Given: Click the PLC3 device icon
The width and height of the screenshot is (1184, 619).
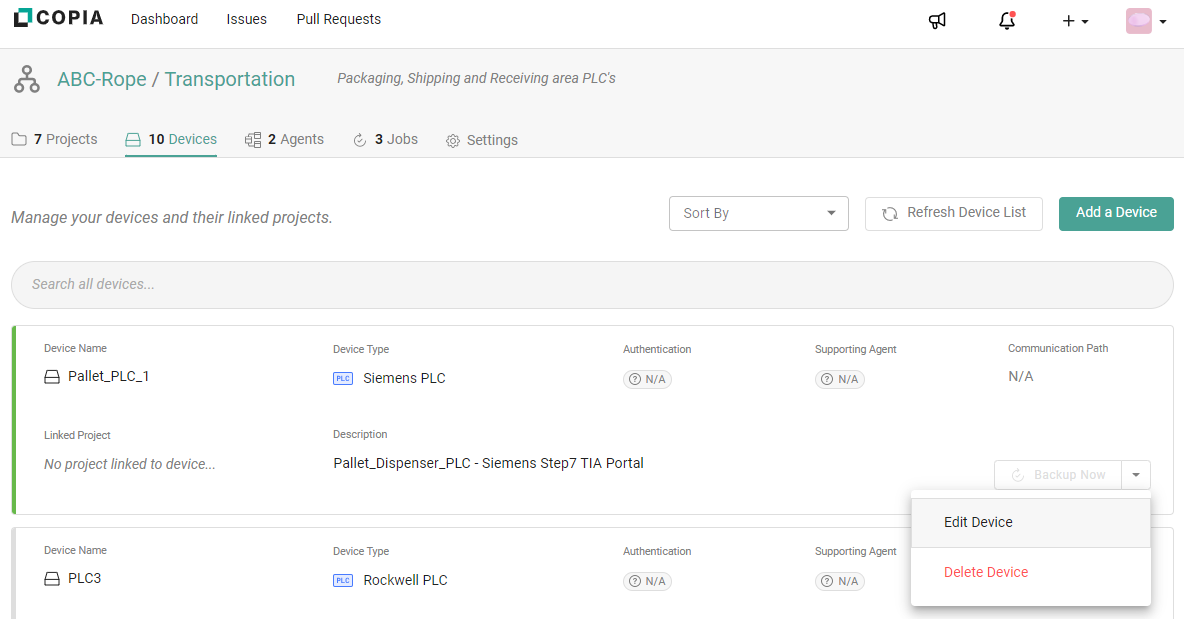Looking at the screenshot, I should click(x=52, y=579).
